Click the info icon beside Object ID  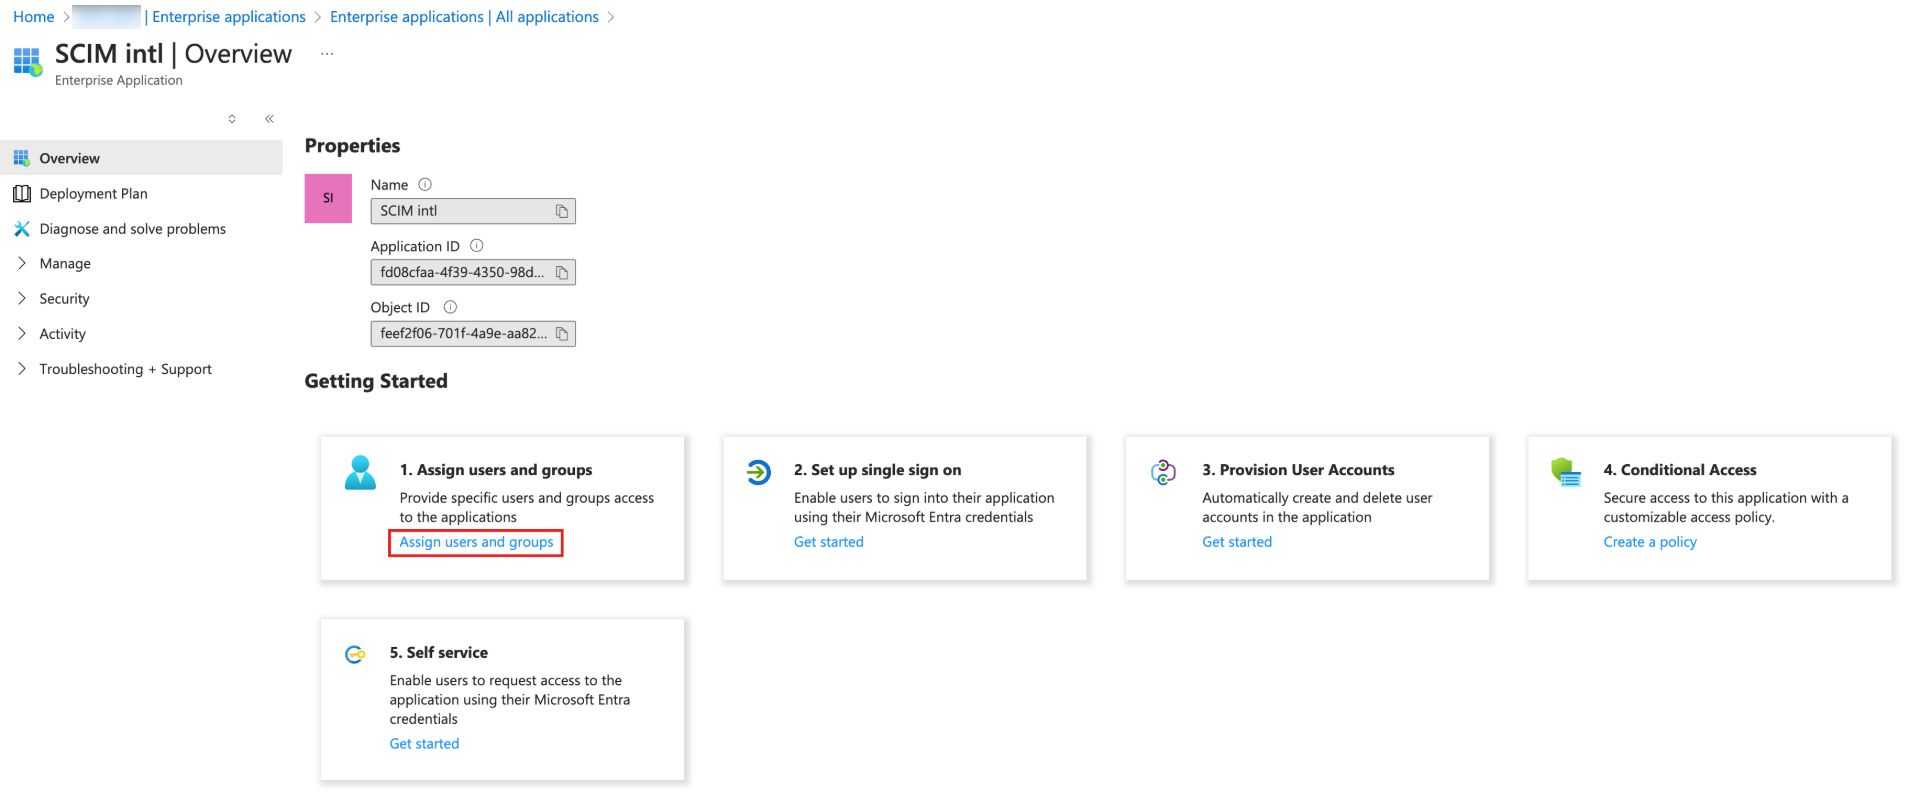click(x=450, y=307)
